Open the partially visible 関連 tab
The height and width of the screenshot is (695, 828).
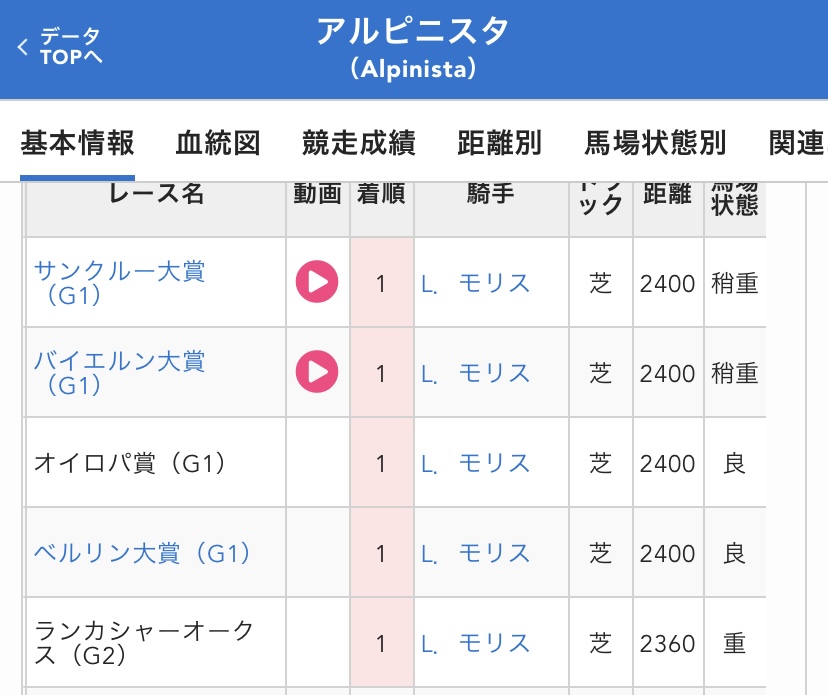tap(797, 143)
